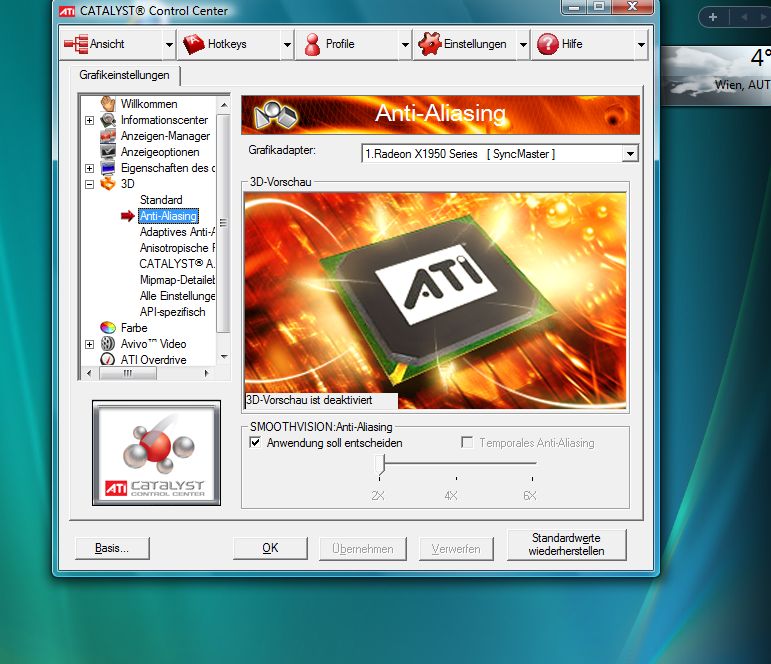Screen dimensions: 771x664
Task: Click the ATI Overdrive gauge icon
Action: [108, 360]
